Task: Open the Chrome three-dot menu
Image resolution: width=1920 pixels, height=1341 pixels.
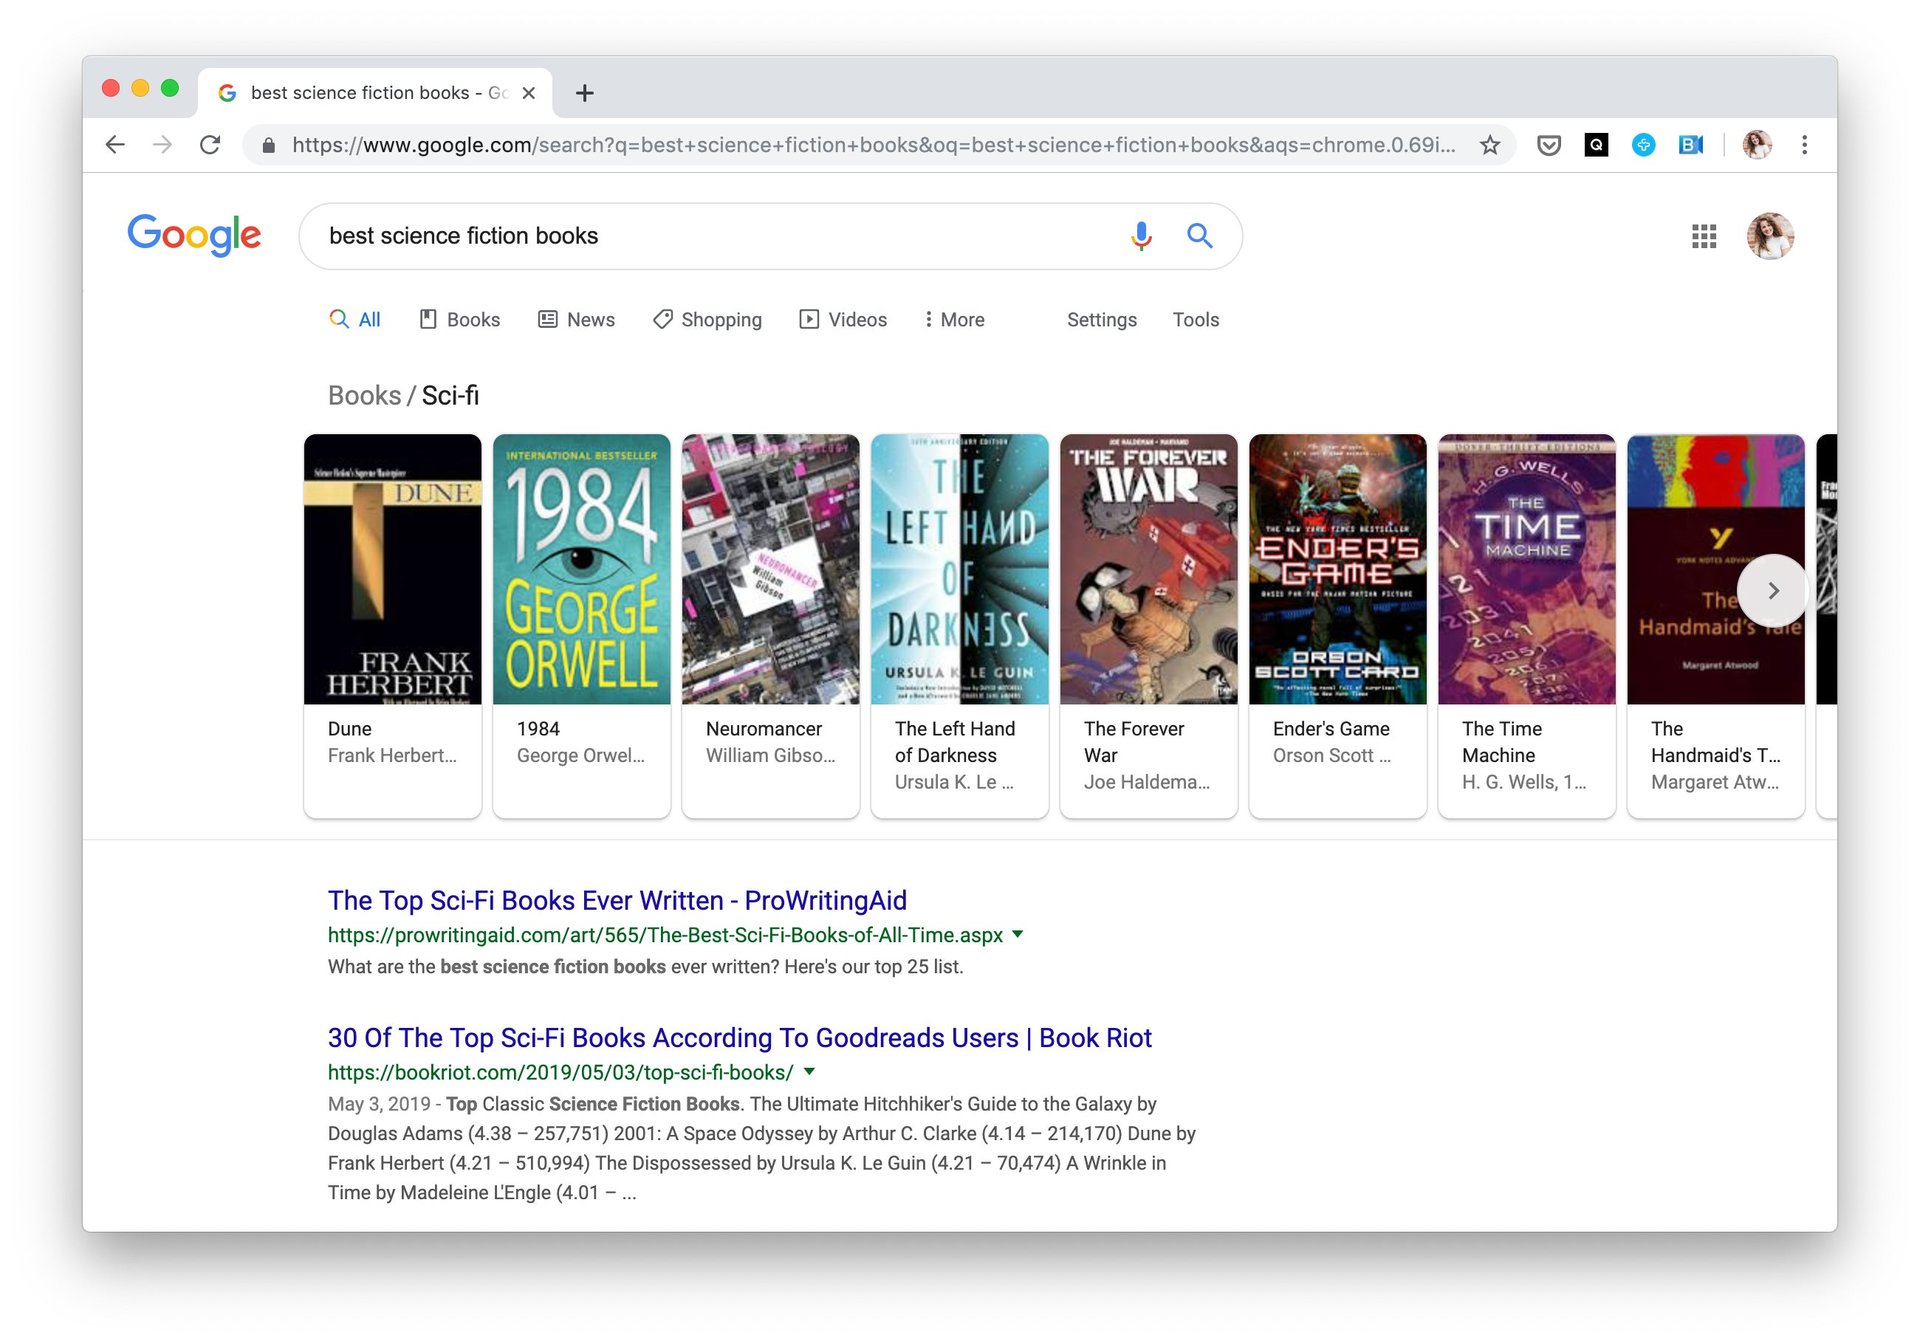Action: (x=1804, y=145)
